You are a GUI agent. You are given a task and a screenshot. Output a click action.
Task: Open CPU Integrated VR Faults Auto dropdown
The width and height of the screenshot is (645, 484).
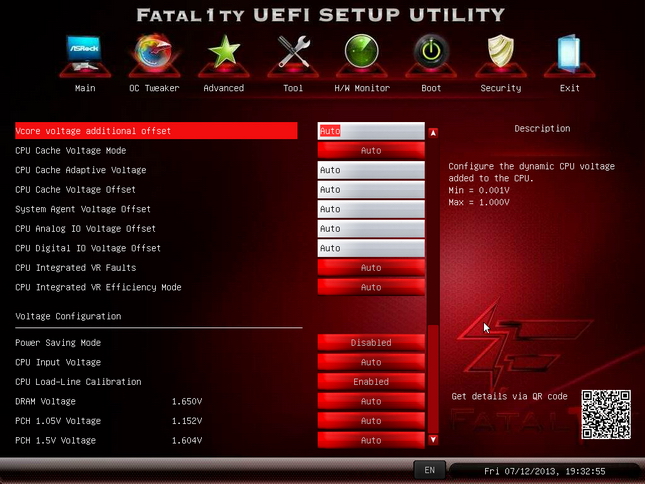(x=371, y=268)
